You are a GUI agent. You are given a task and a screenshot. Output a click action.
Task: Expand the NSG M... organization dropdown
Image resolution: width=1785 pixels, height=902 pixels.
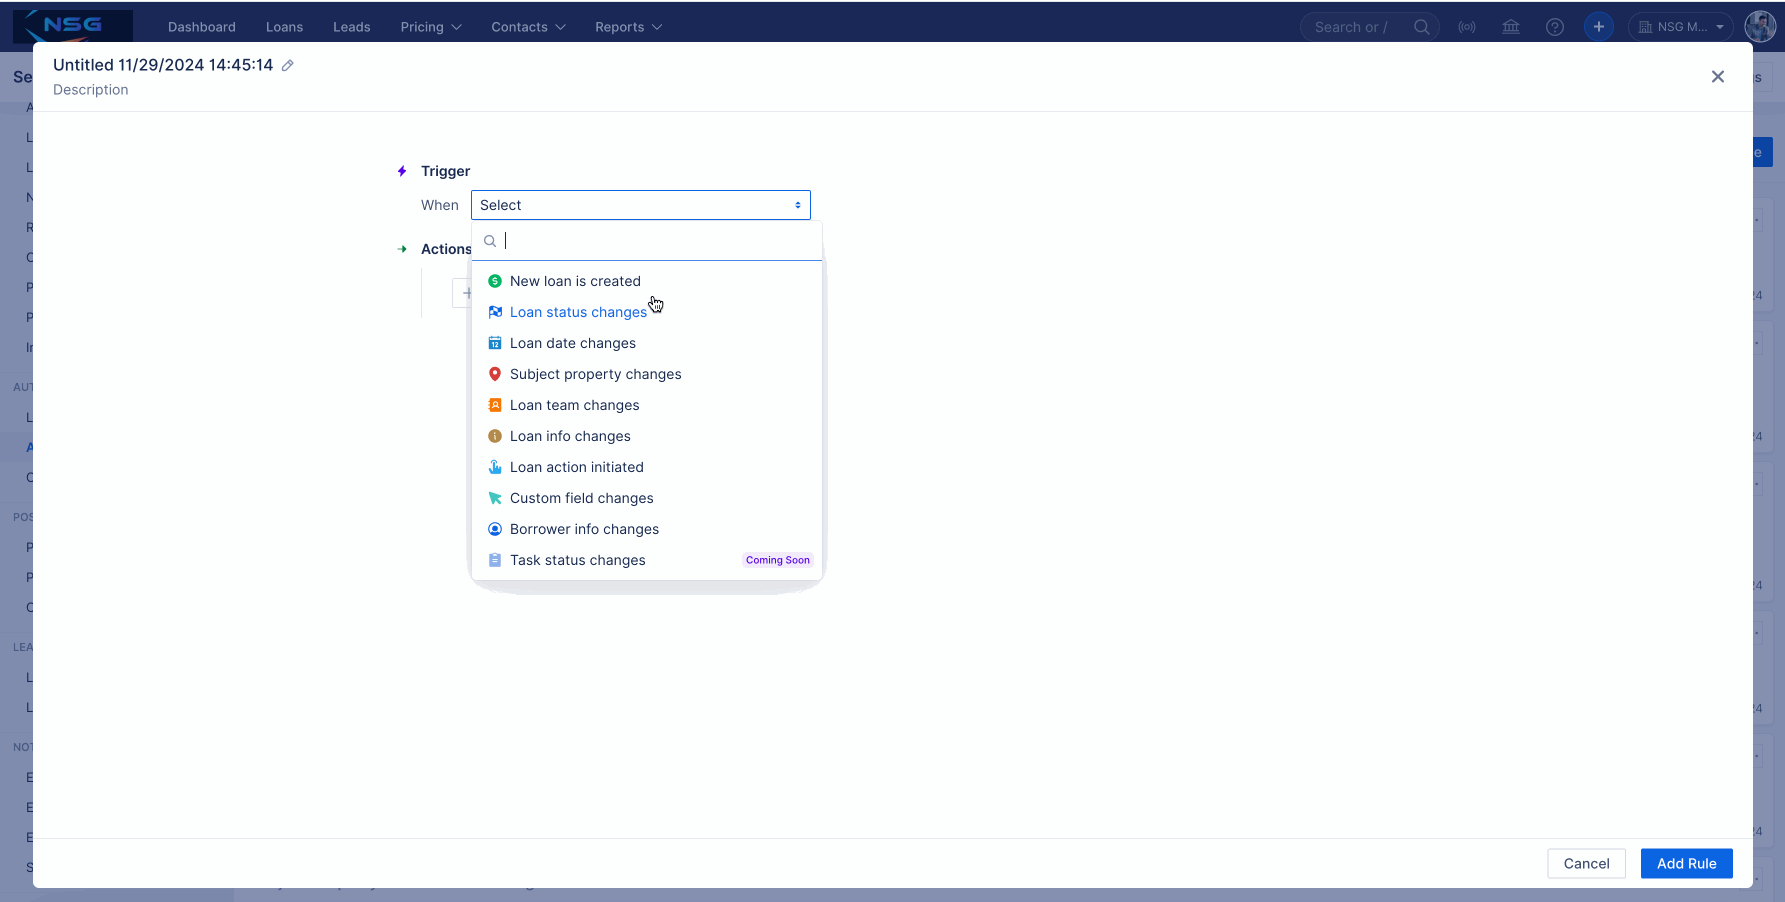click(x=1681, y=27)
